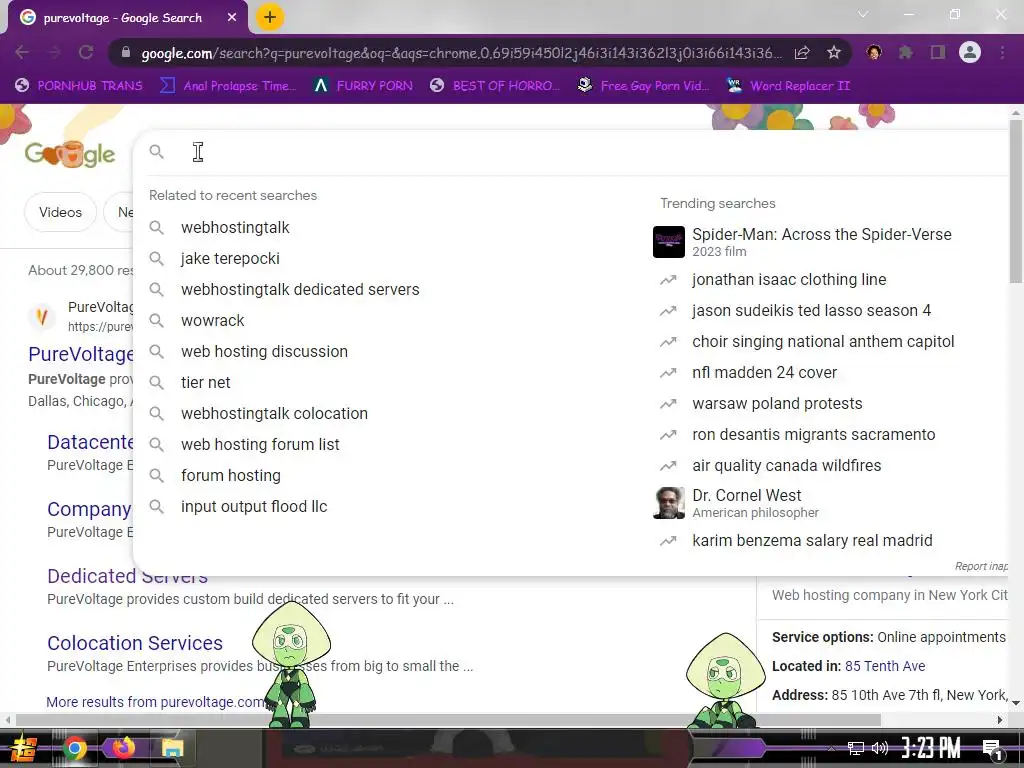Screen dimensions: 1024x768
Task: Open Chrome from the taskbar
Action: 74,748
